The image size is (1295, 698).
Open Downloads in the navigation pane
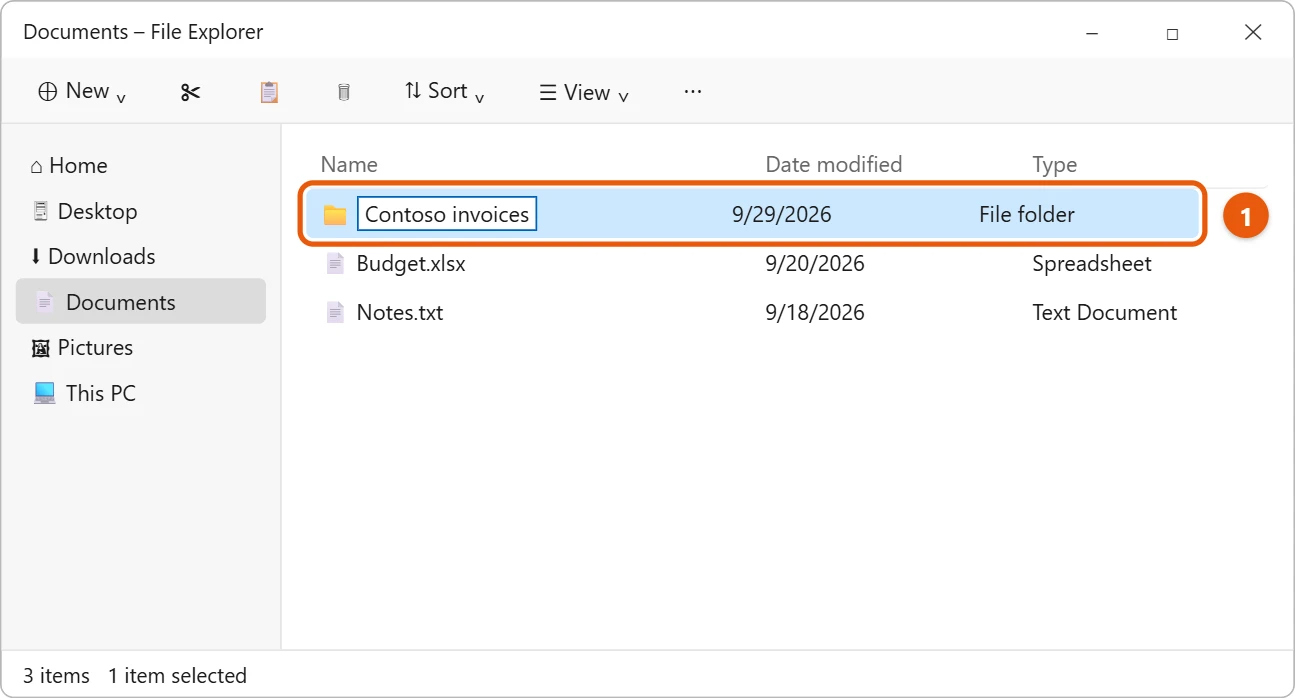point(92,257)
